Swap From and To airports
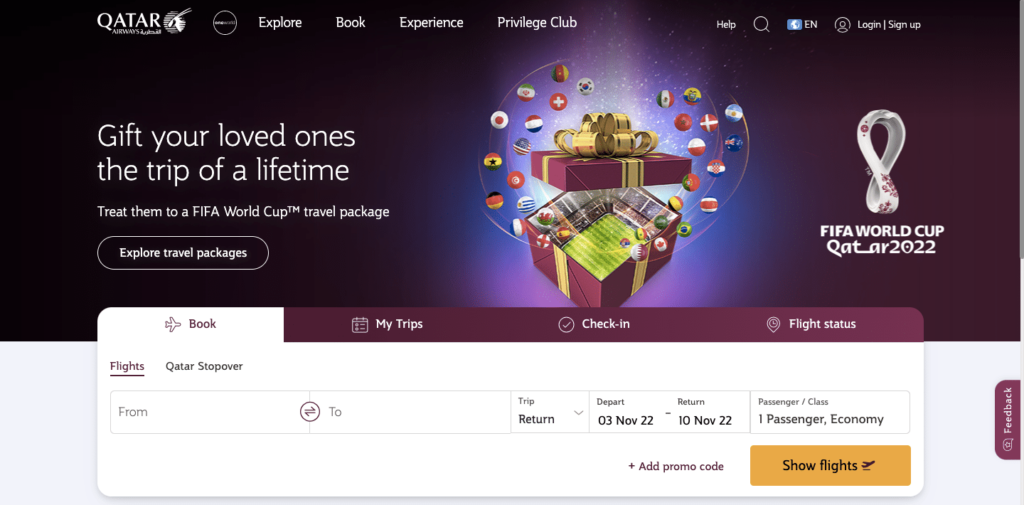This screenshot has width=1024, height=505. [x=310, y=412]
